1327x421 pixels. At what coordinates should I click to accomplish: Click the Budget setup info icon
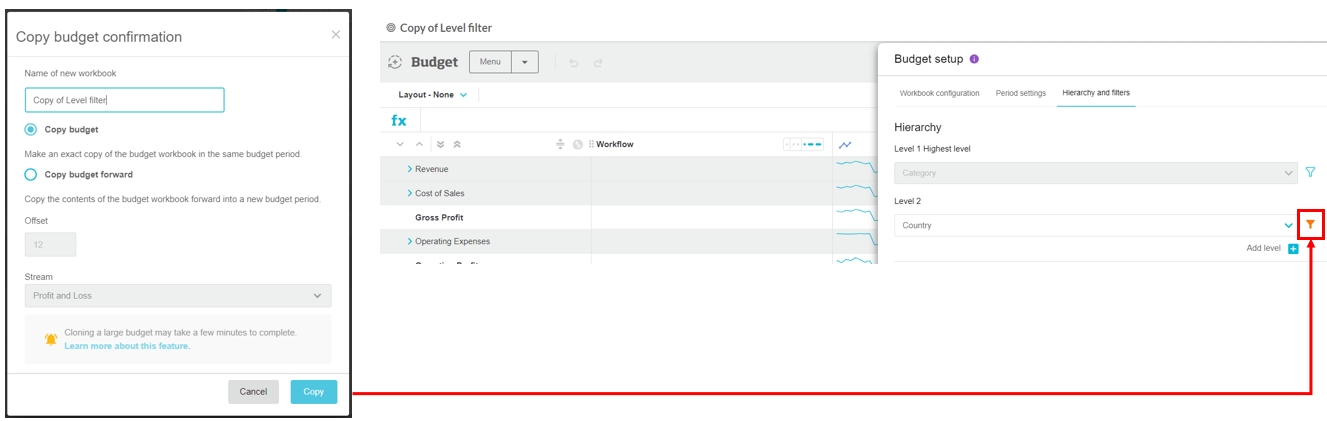click(x=975, y=59)
